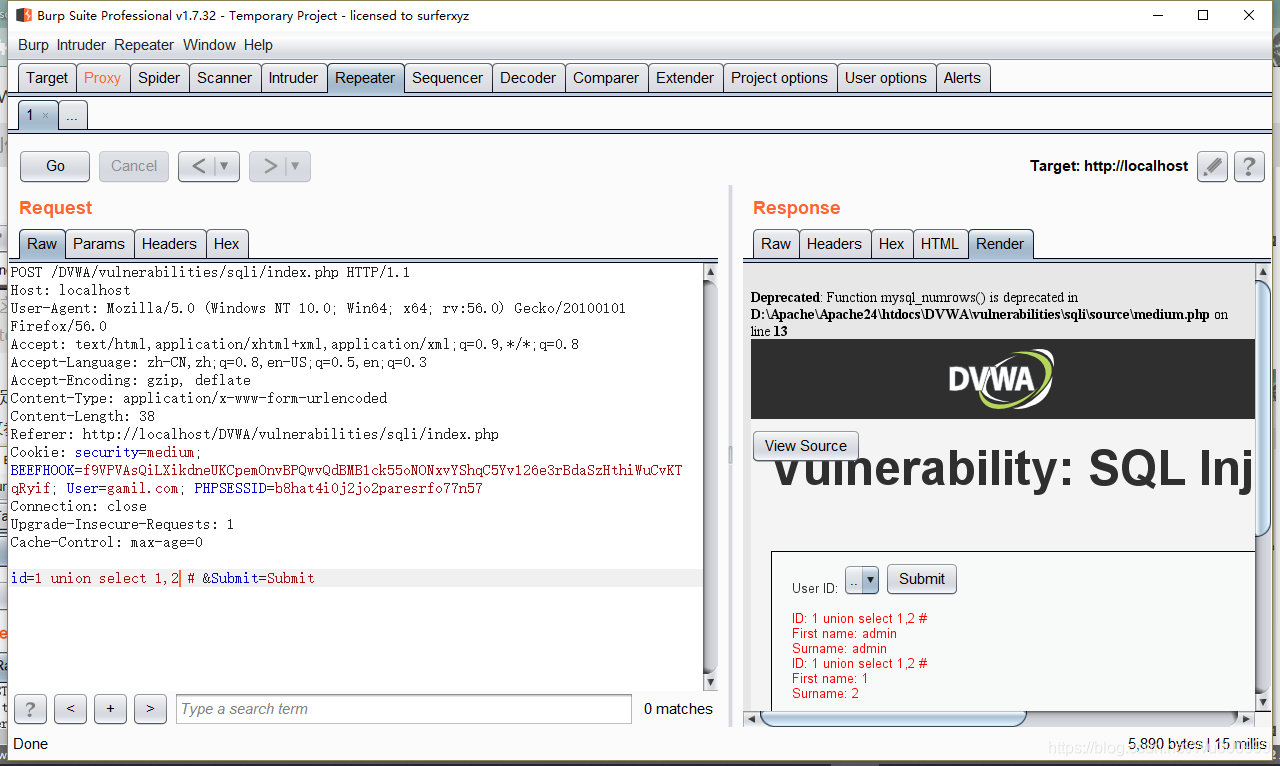Open the back history dropdown arrow
Viewport: 1280px width, 766px height.
click(225, 166)
